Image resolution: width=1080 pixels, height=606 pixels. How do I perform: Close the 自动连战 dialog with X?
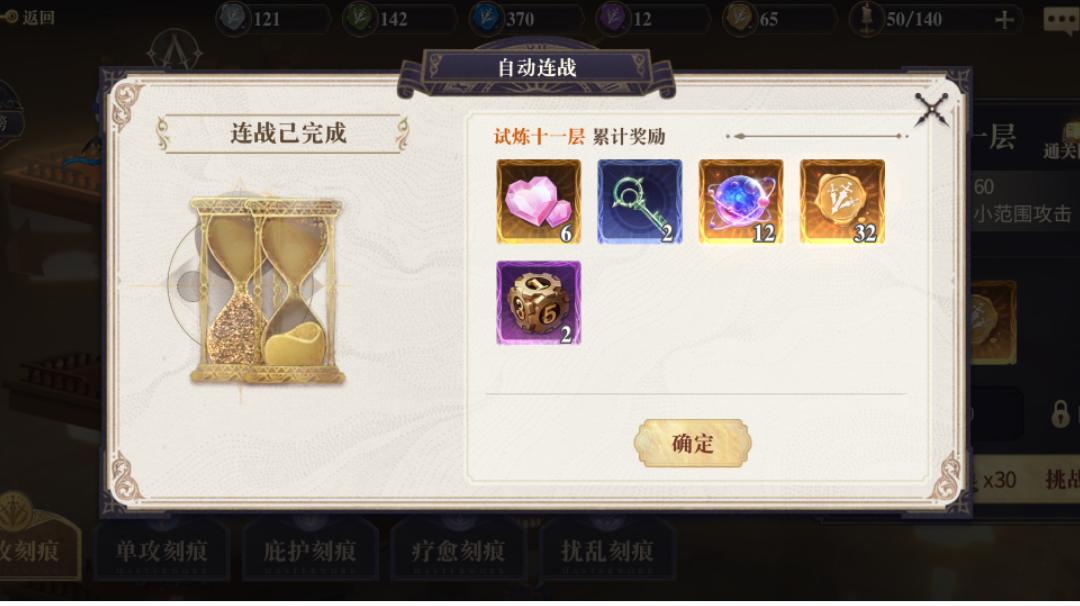(x=931, y=109)
